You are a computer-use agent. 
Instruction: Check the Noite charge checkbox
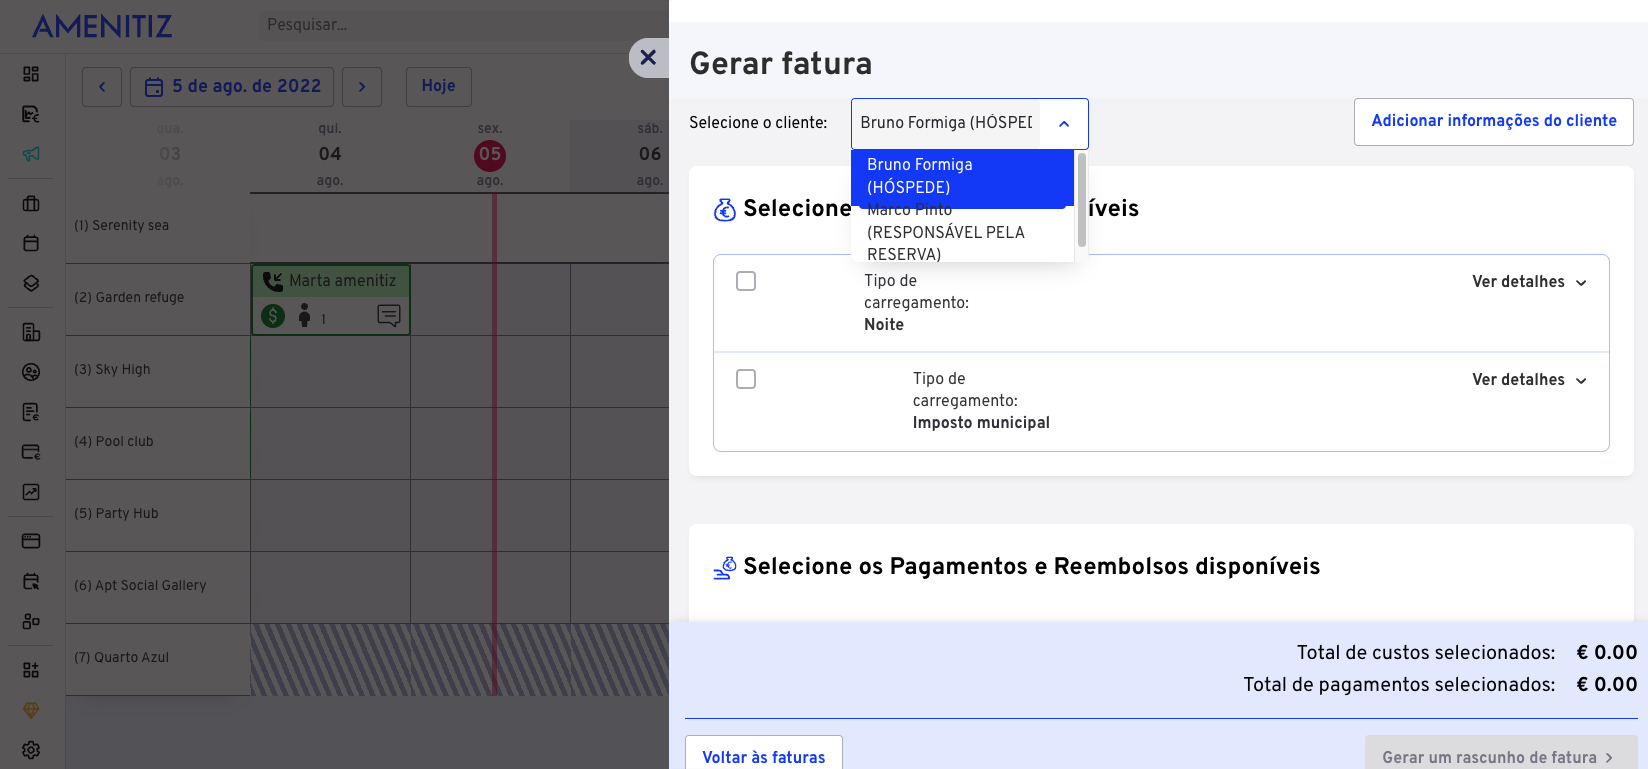click(x=746, y=281)
